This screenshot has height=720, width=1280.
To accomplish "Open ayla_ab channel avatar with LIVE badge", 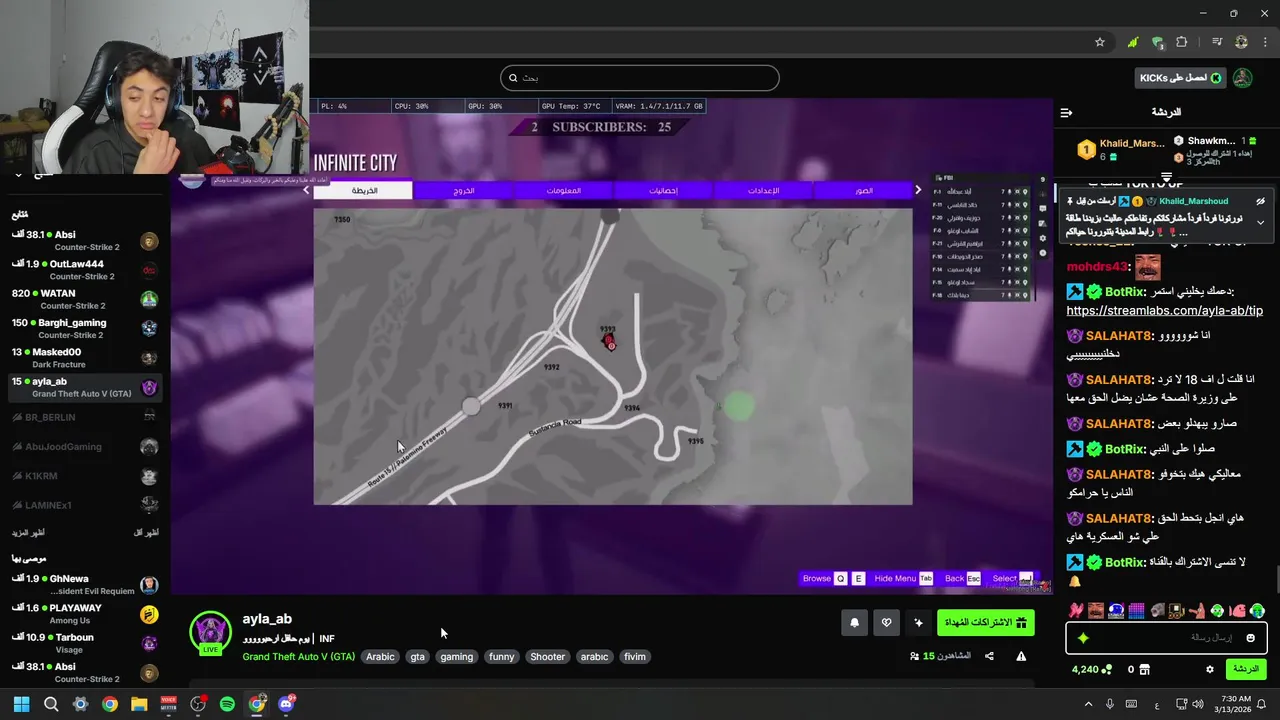I will [210, 632].
